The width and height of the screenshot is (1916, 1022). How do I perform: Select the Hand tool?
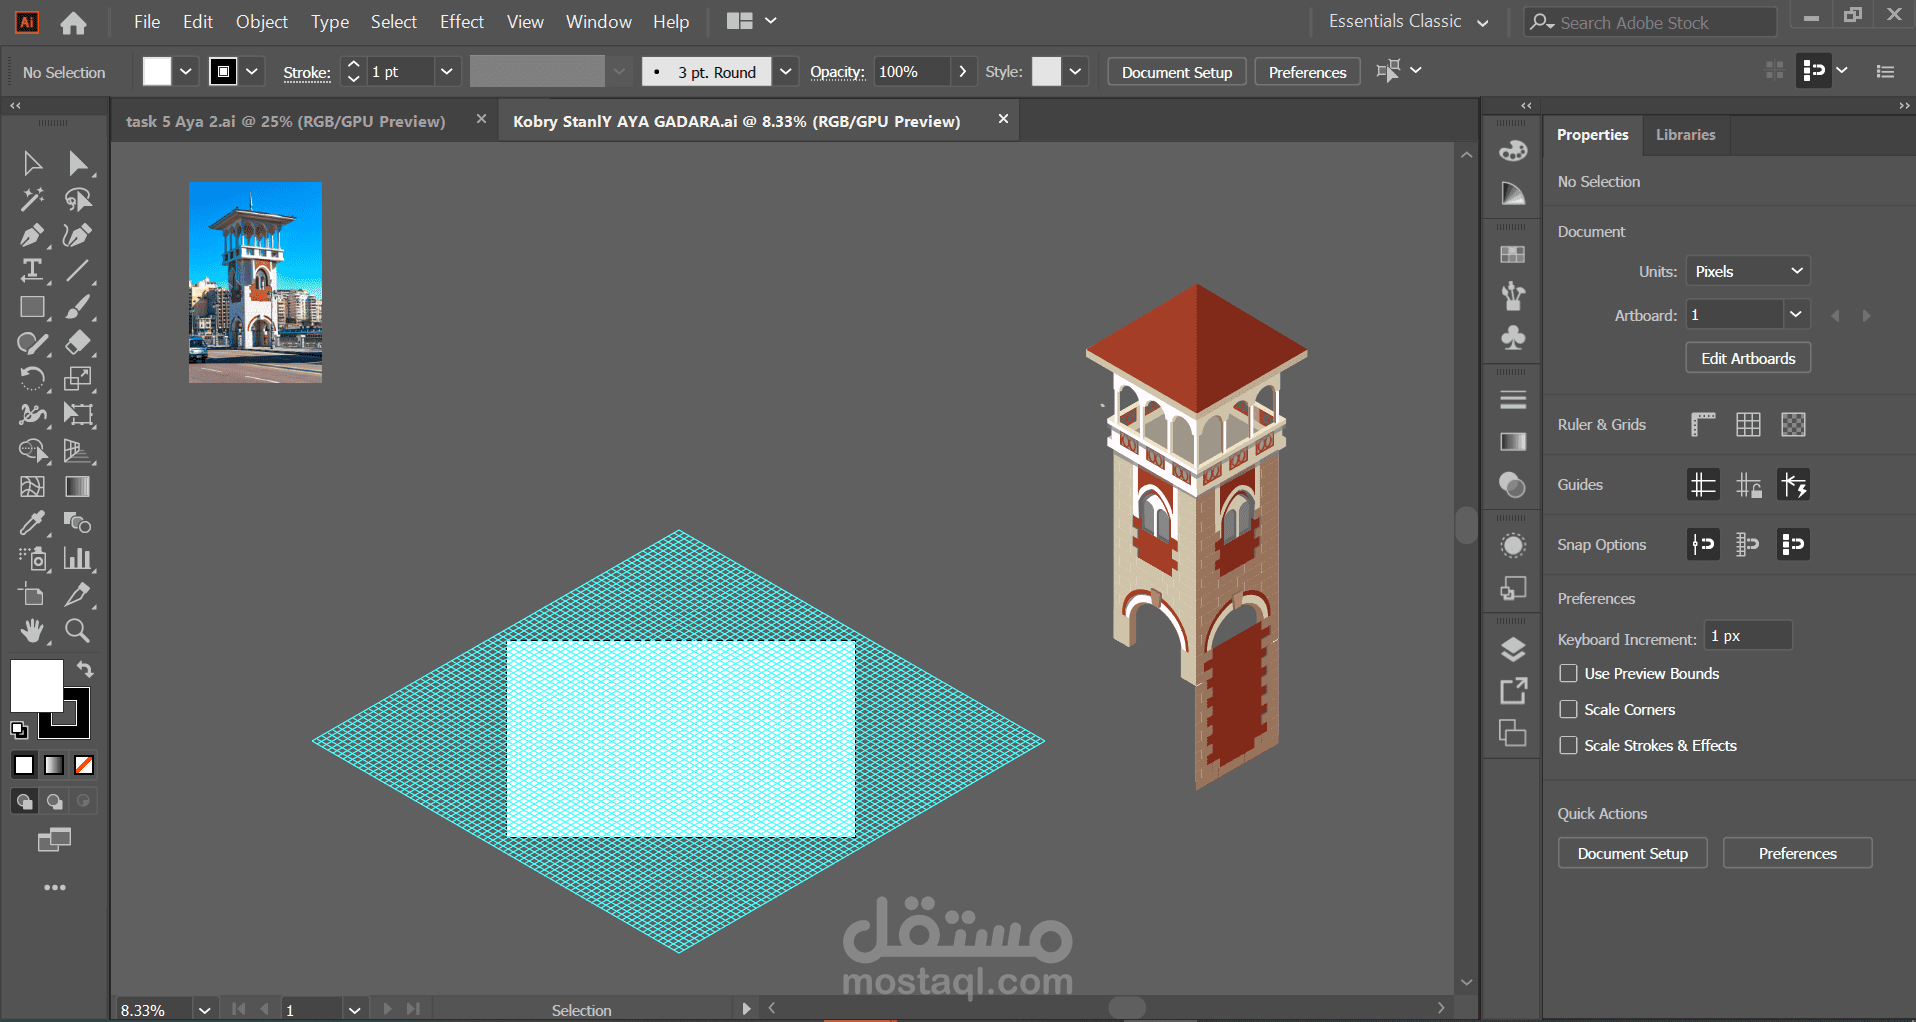[32, 631]
